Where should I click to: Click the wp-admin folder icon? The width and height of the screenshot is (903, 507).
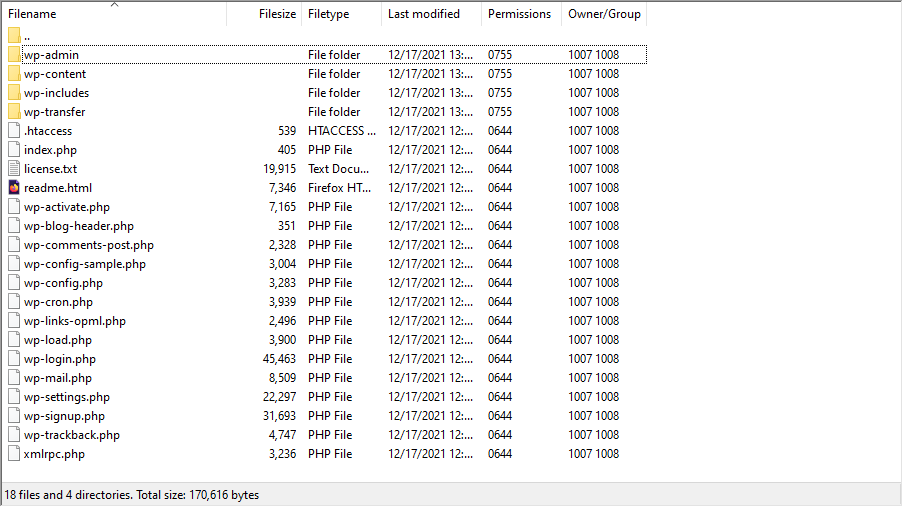(x=14, y=55)
